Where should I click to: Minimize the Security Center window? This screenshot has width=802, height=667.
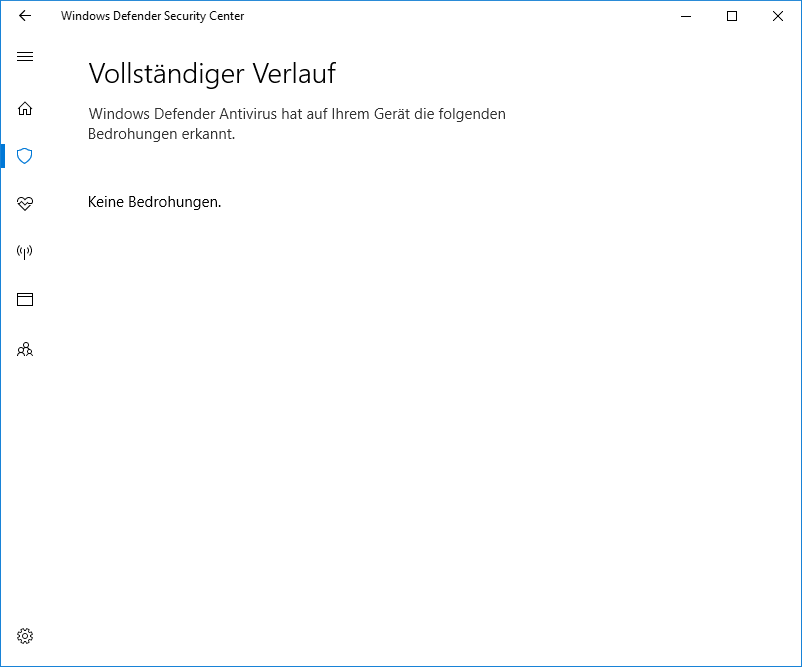click(686, 16)
